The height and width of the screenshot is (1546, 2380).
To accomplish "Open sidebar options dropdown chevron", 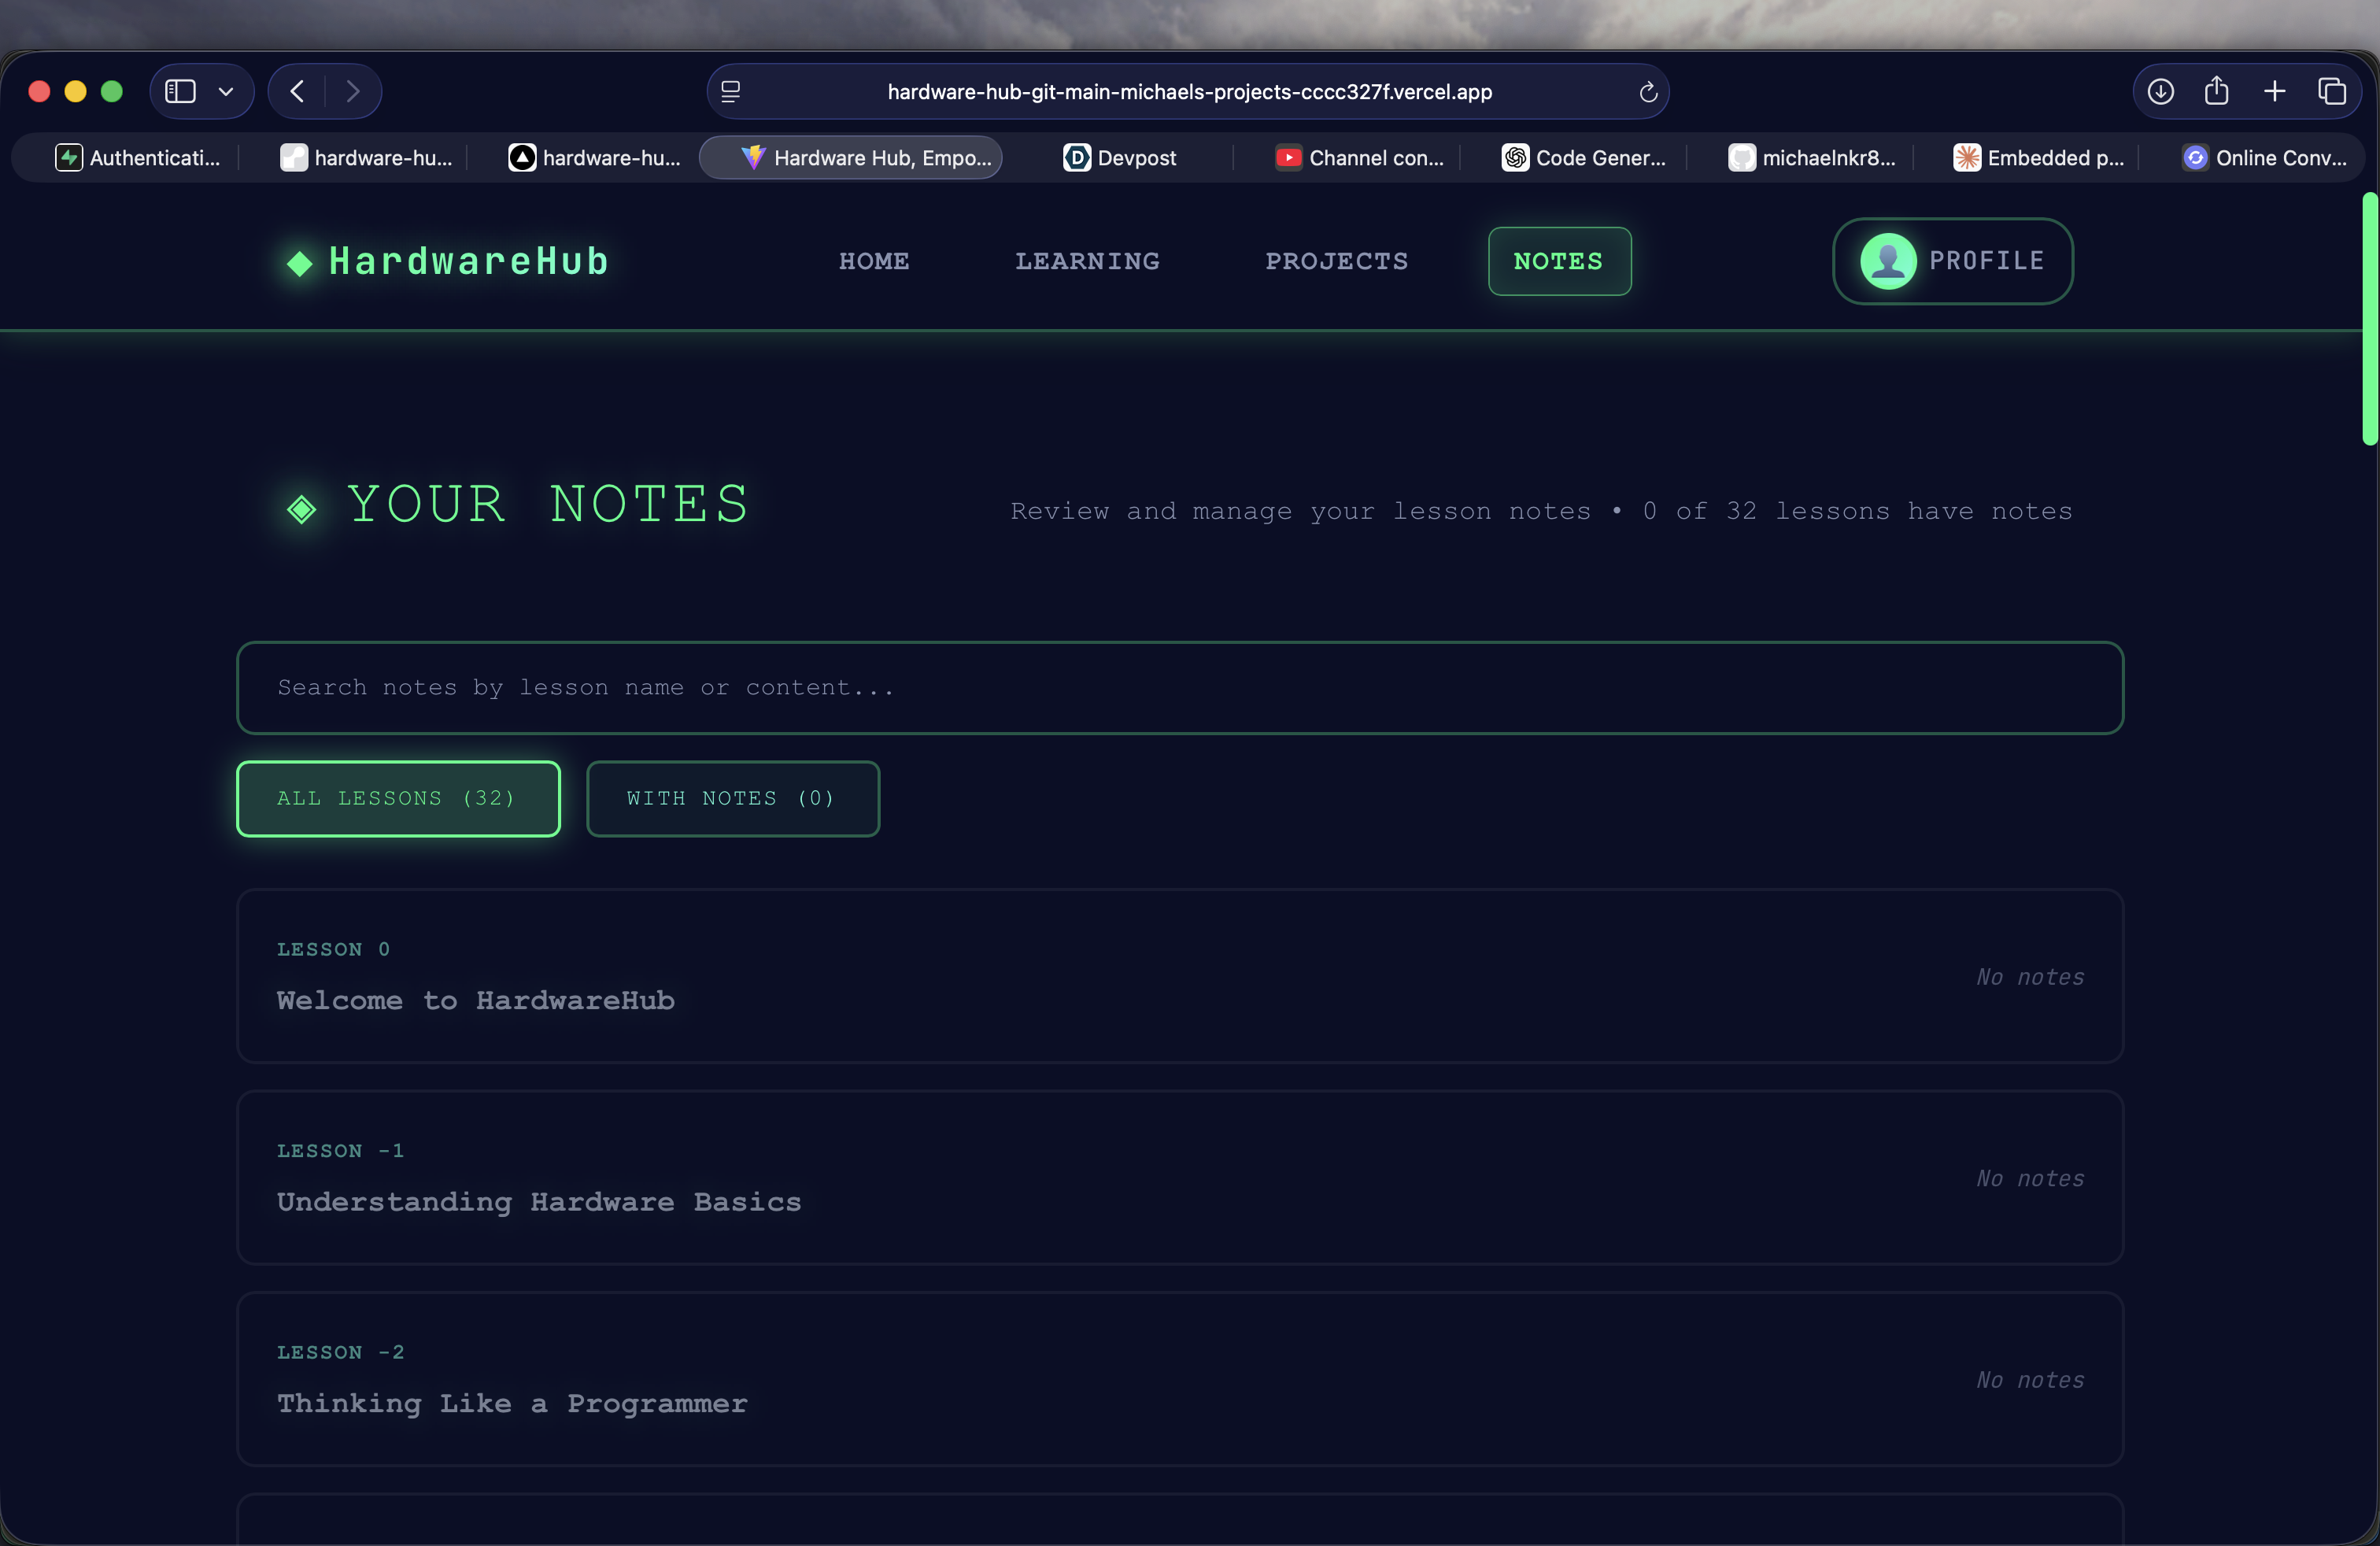I will click(x=226, y=92).
